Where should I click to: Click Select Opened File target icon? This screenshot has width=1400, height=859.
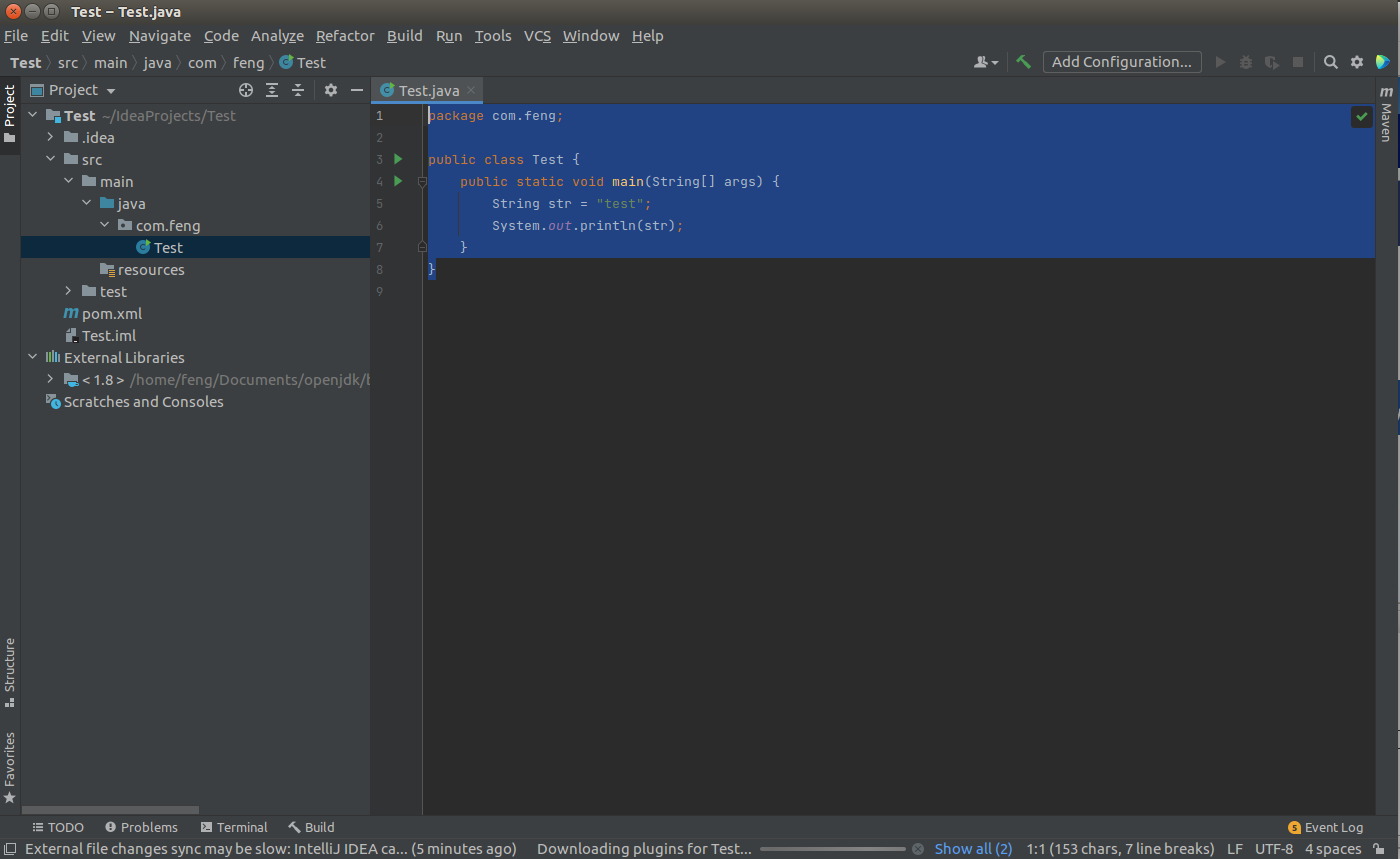pyautogui.click(x=246, y=90)
